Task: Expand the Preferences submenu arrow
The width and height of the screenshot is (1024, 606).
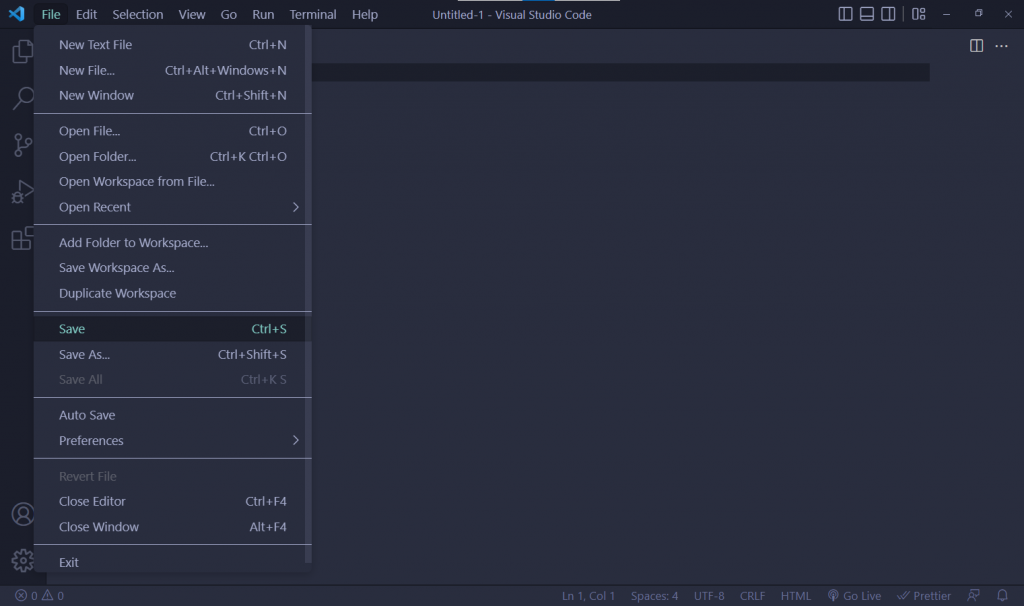Action: pos(296,440)
